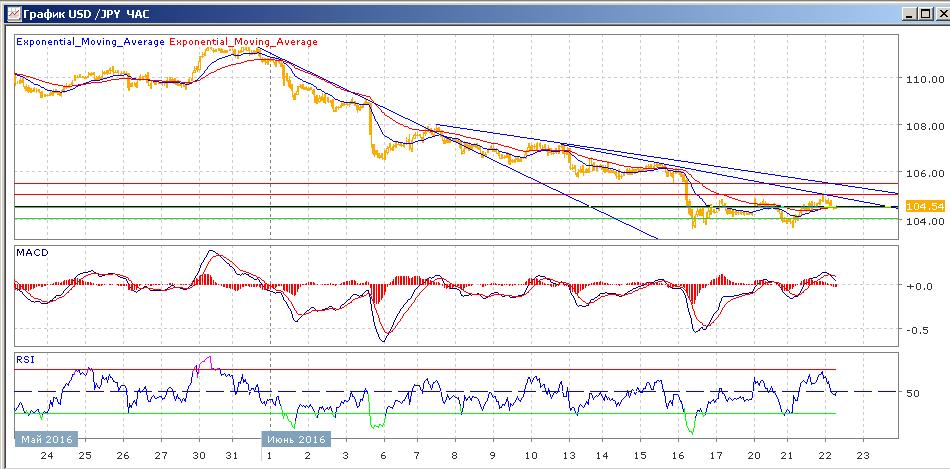
Task: Click the red Exponential_Moving_Average legend label
Action: tap(244, 42)
